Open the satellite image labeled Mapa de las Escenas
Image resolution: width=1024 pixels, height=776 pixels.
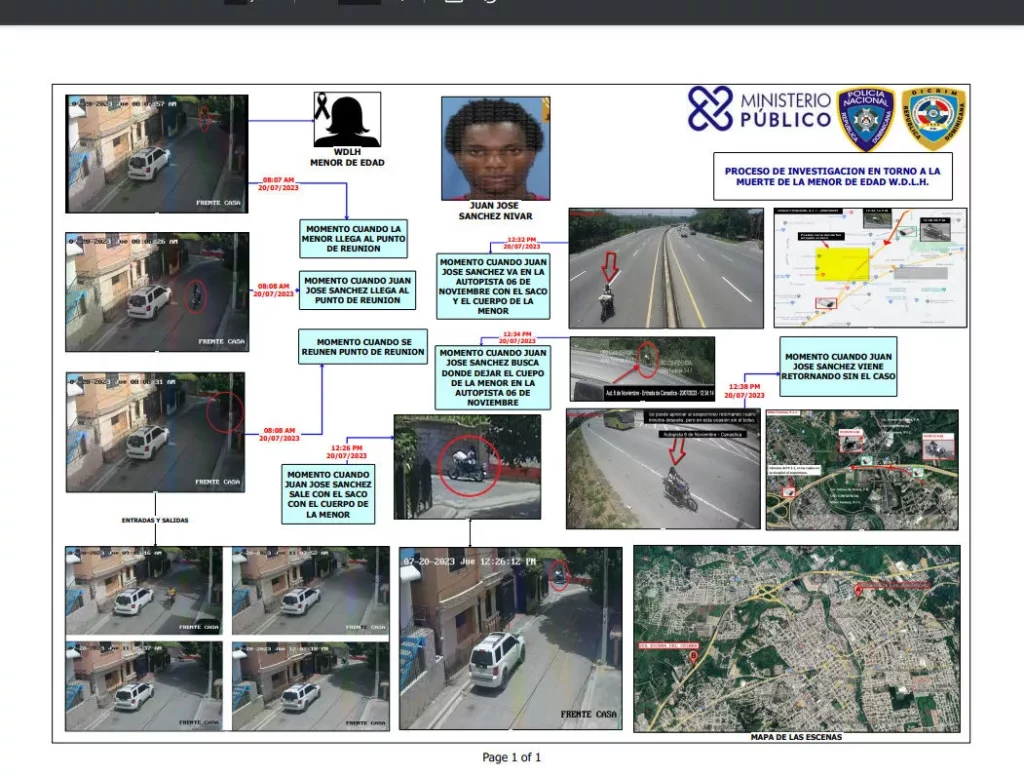coord(796,637)
